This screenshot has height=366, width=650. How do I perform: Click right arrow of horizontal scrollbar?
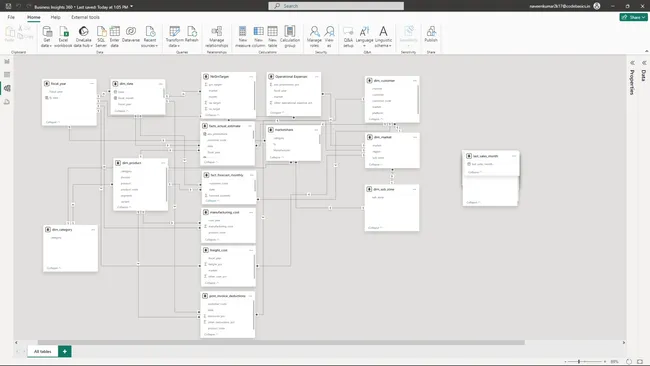pos(624,342)
